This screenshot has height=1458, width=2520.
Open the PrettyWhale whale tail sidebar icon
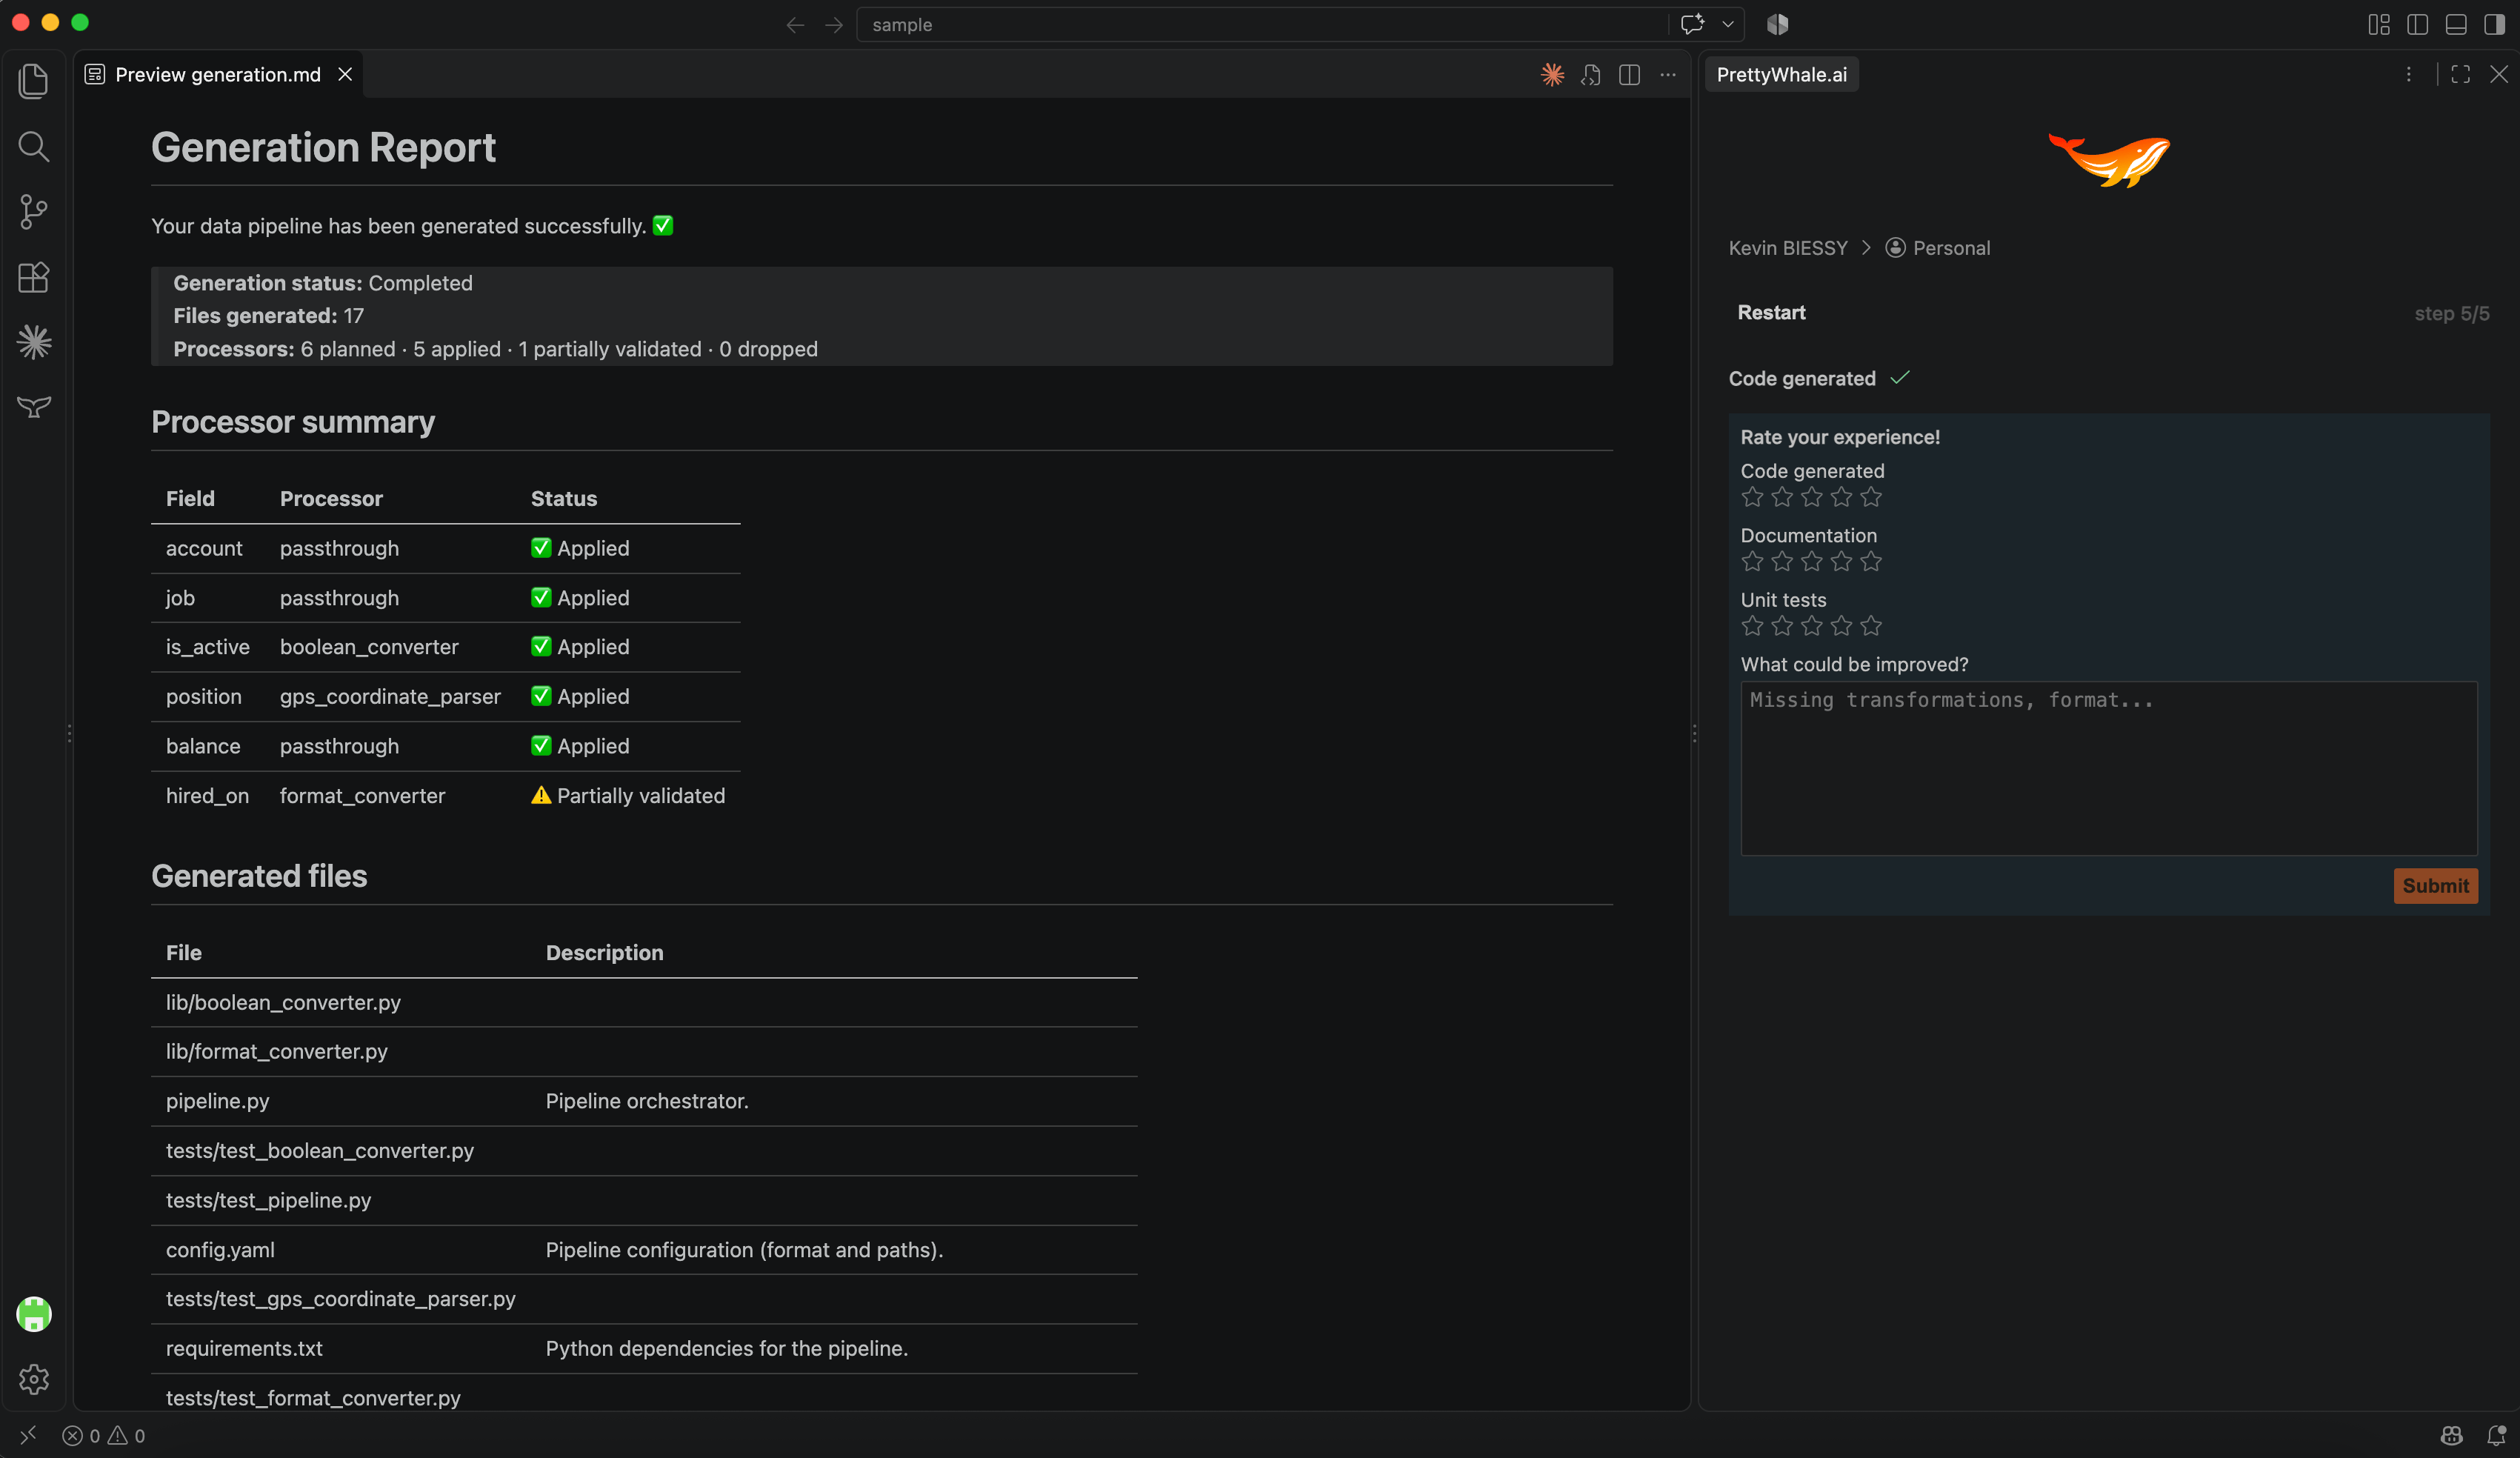[x=34, y=407]
